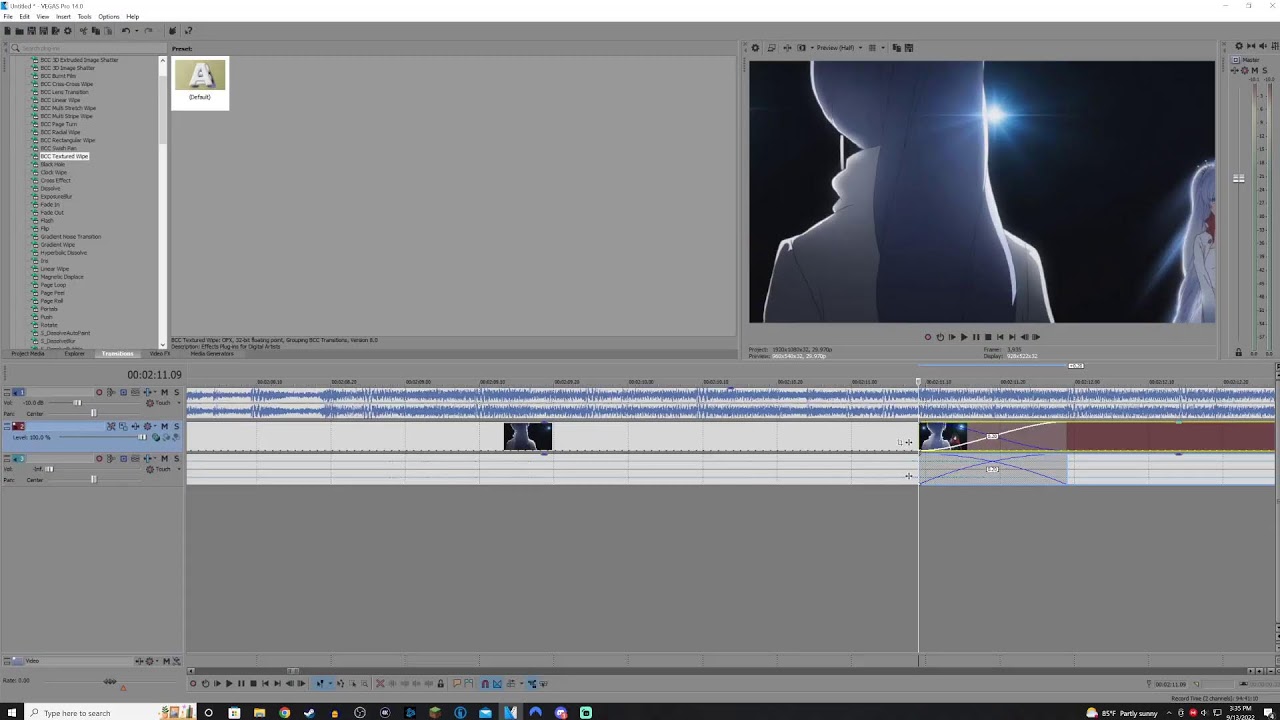The image size is (1280, 720).
Task: Open the Options menu
Action: [109, 16]
